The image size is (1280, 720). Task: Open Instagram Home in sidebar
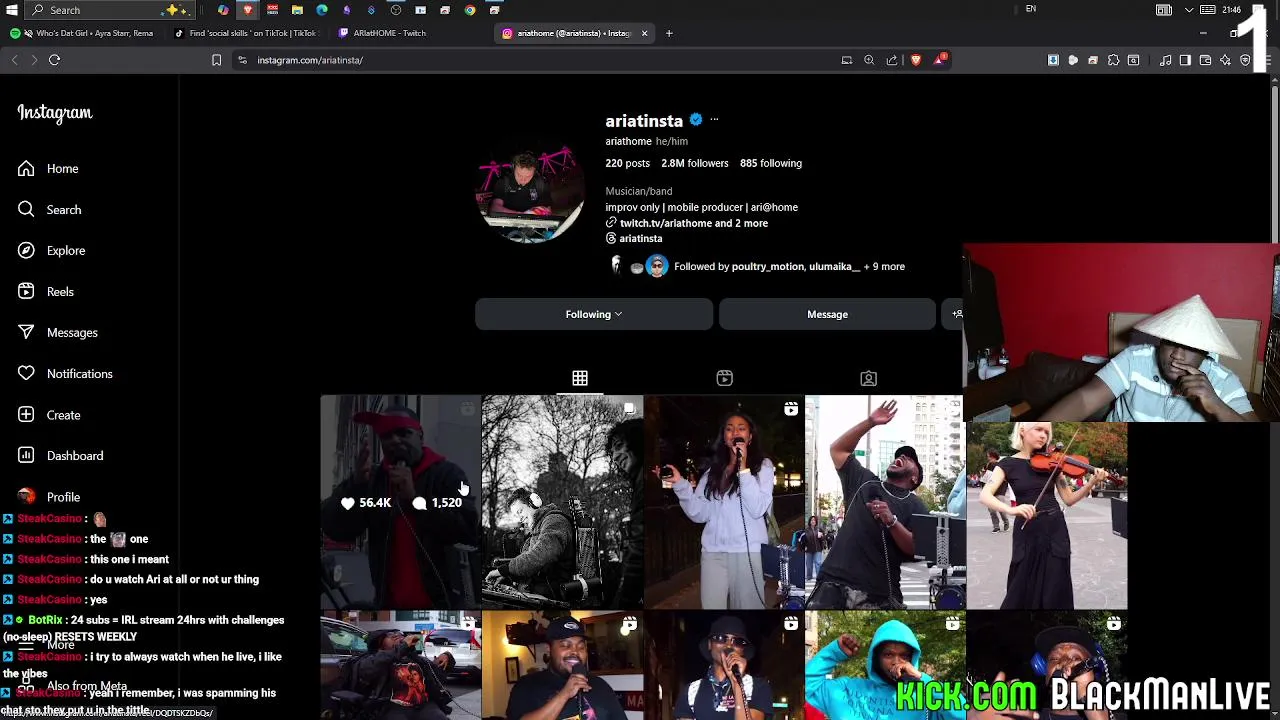pyautogui.click(x=48, y=168)
